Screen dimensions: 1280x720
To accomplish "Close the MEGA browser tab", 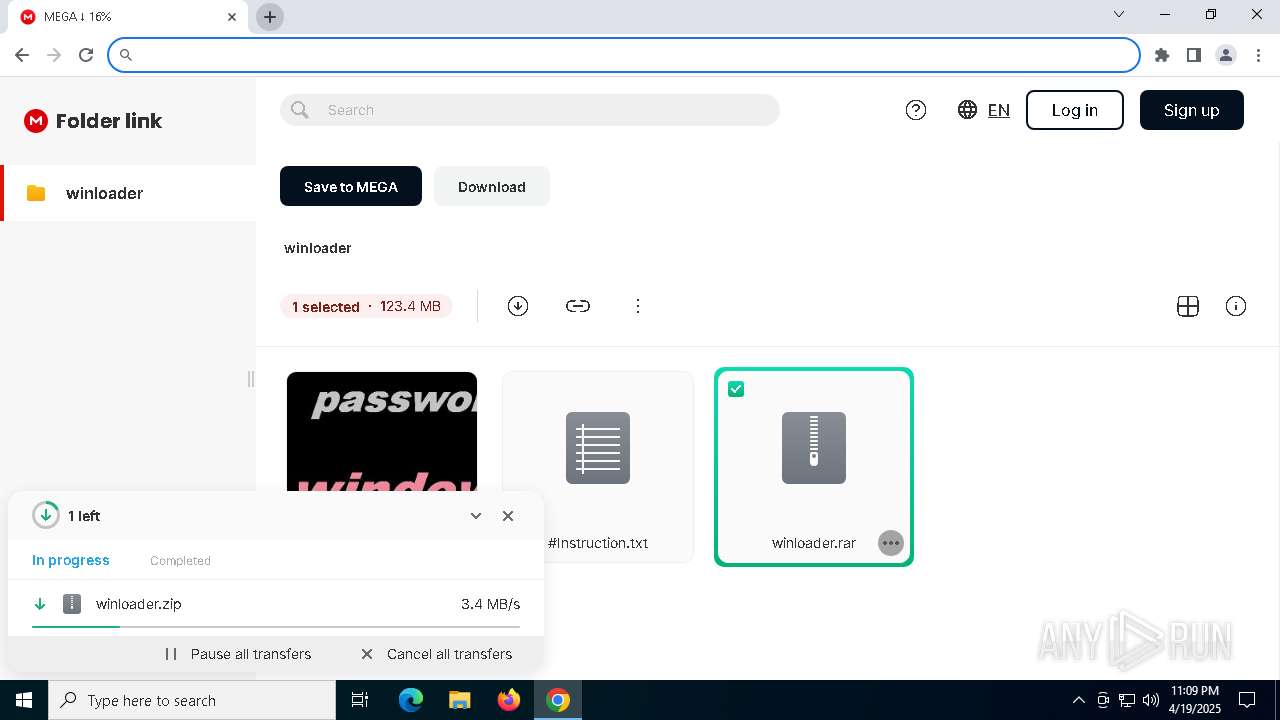I will click(232, 17).
